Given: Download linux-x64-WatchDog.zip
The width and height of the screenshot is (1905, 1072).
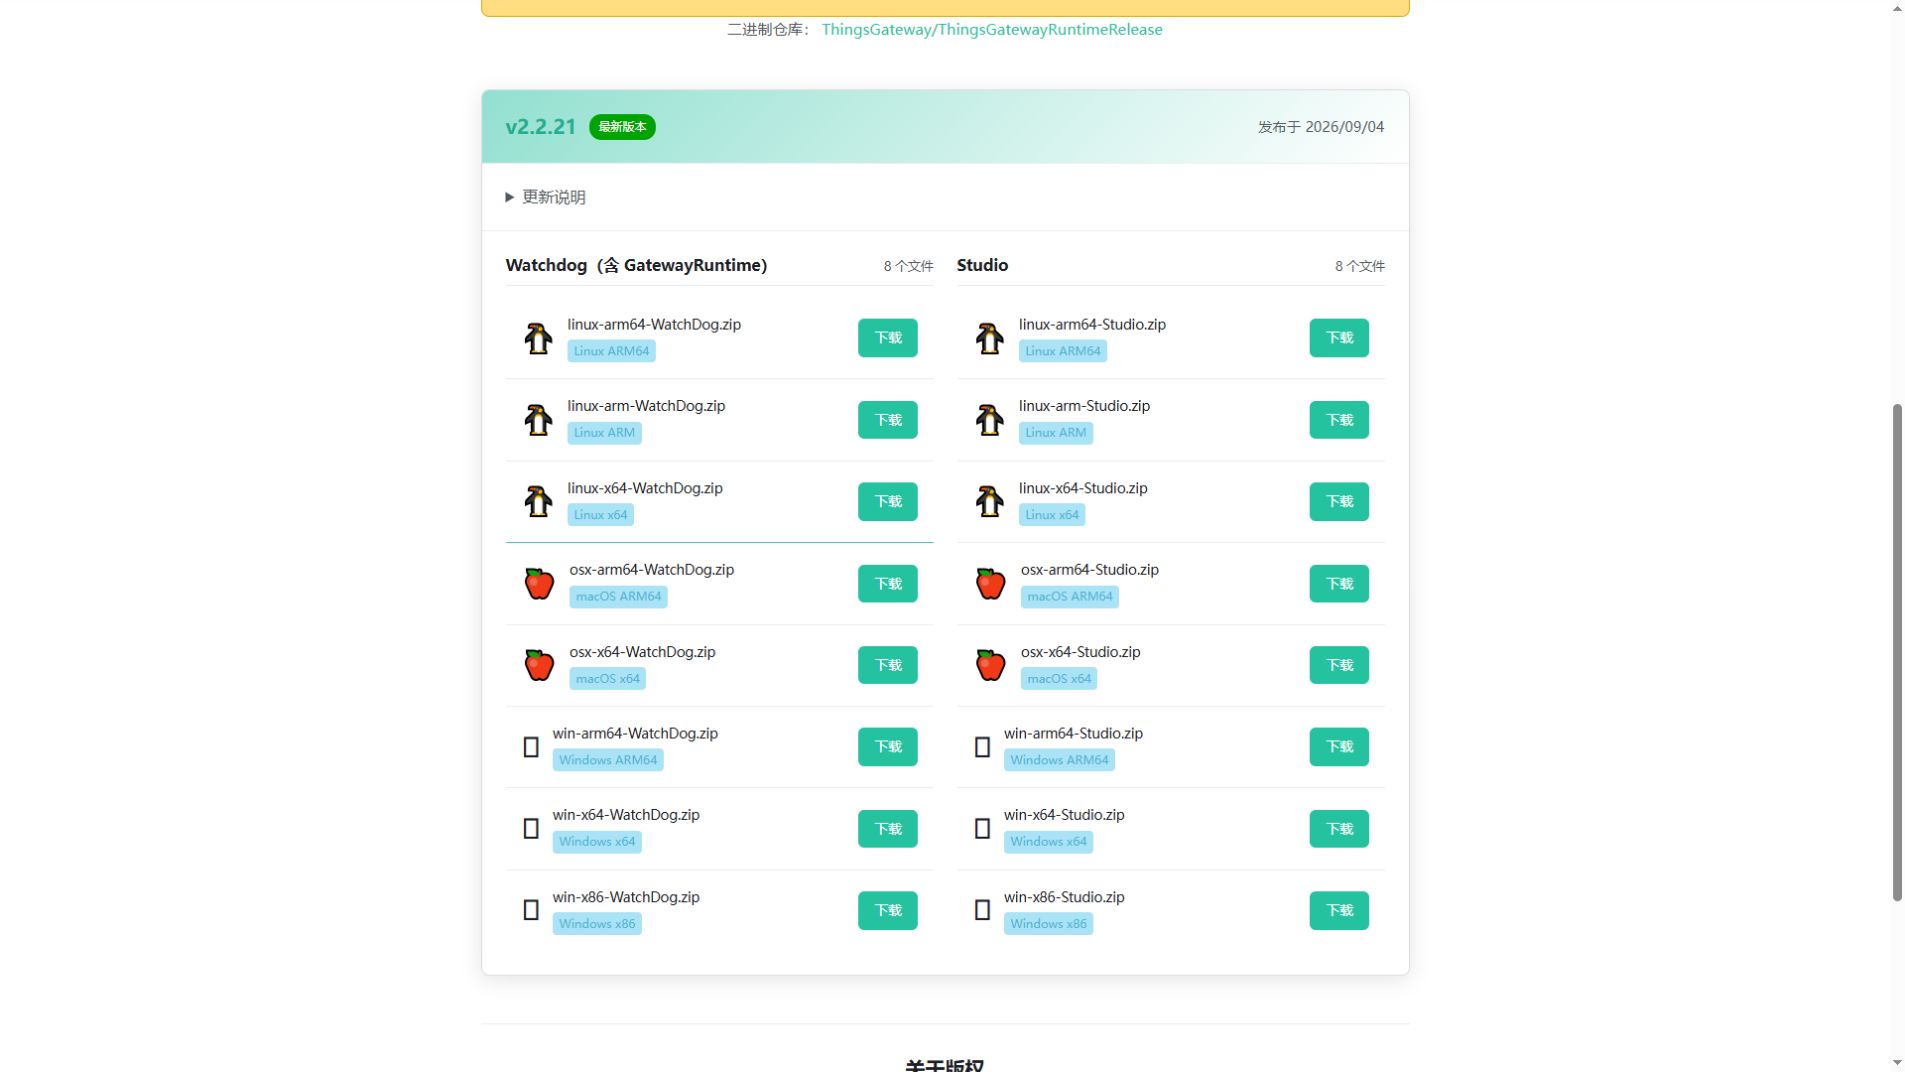Looking at the screenshot, I should point(887,501).
